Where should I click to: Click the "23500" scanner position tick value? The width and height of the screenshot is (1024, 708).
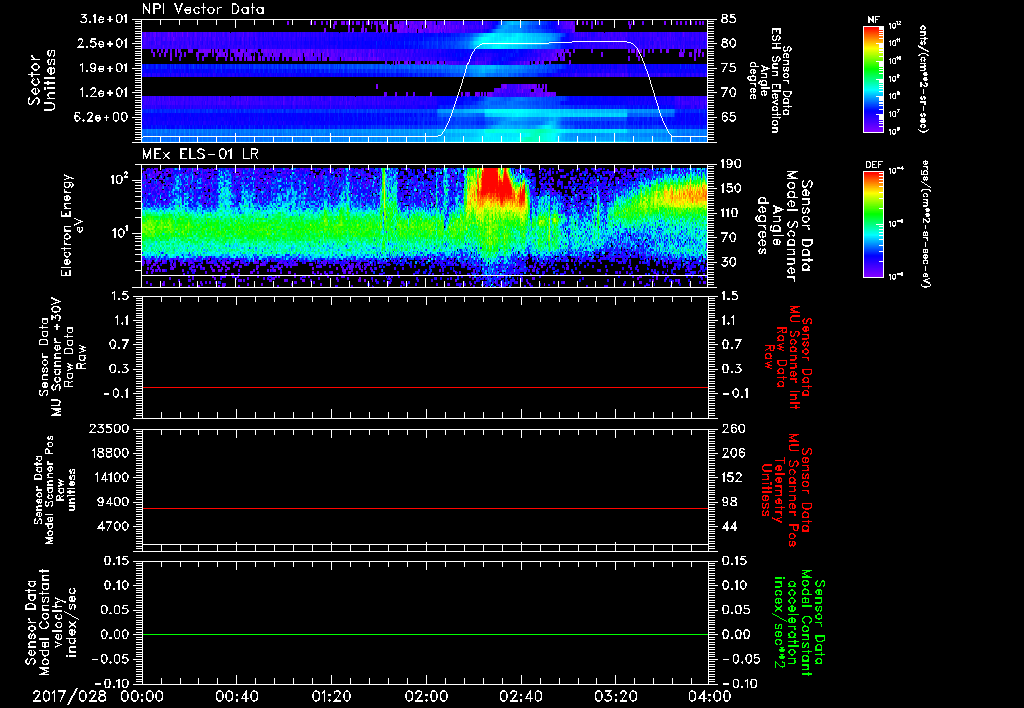(x=110, y=429)
